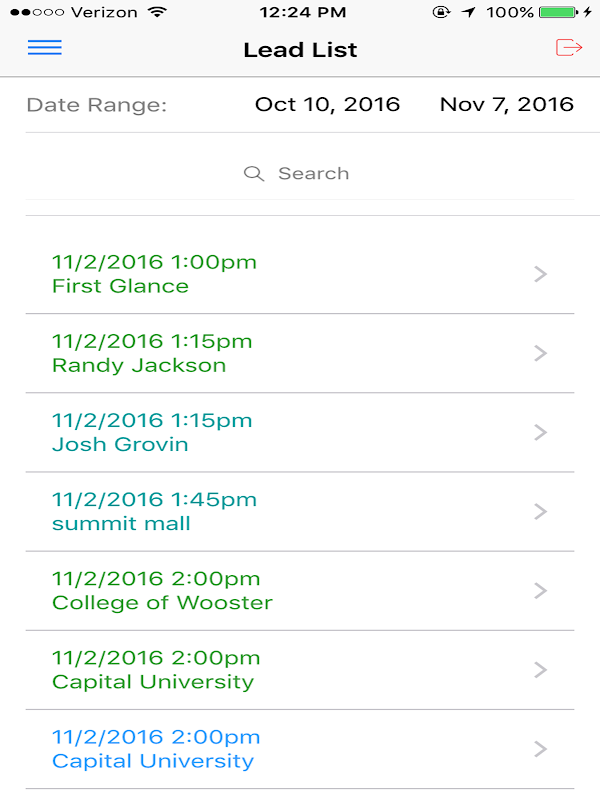Tap the Lead List title
This screenshot has width=600, height=800.
(x=300, y=50)
